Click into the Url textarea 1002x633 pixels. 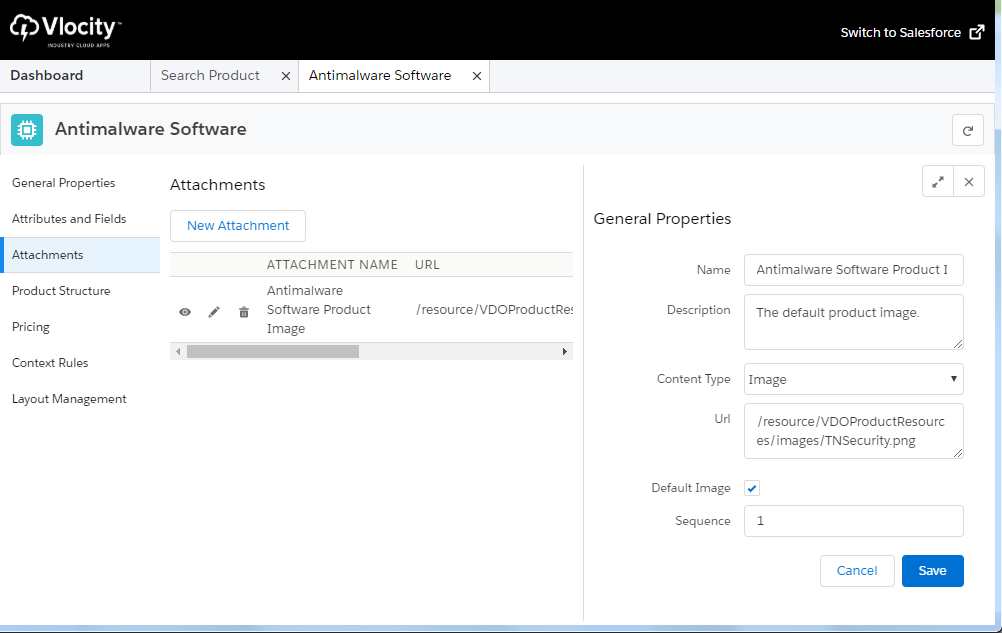coord(853,431)
